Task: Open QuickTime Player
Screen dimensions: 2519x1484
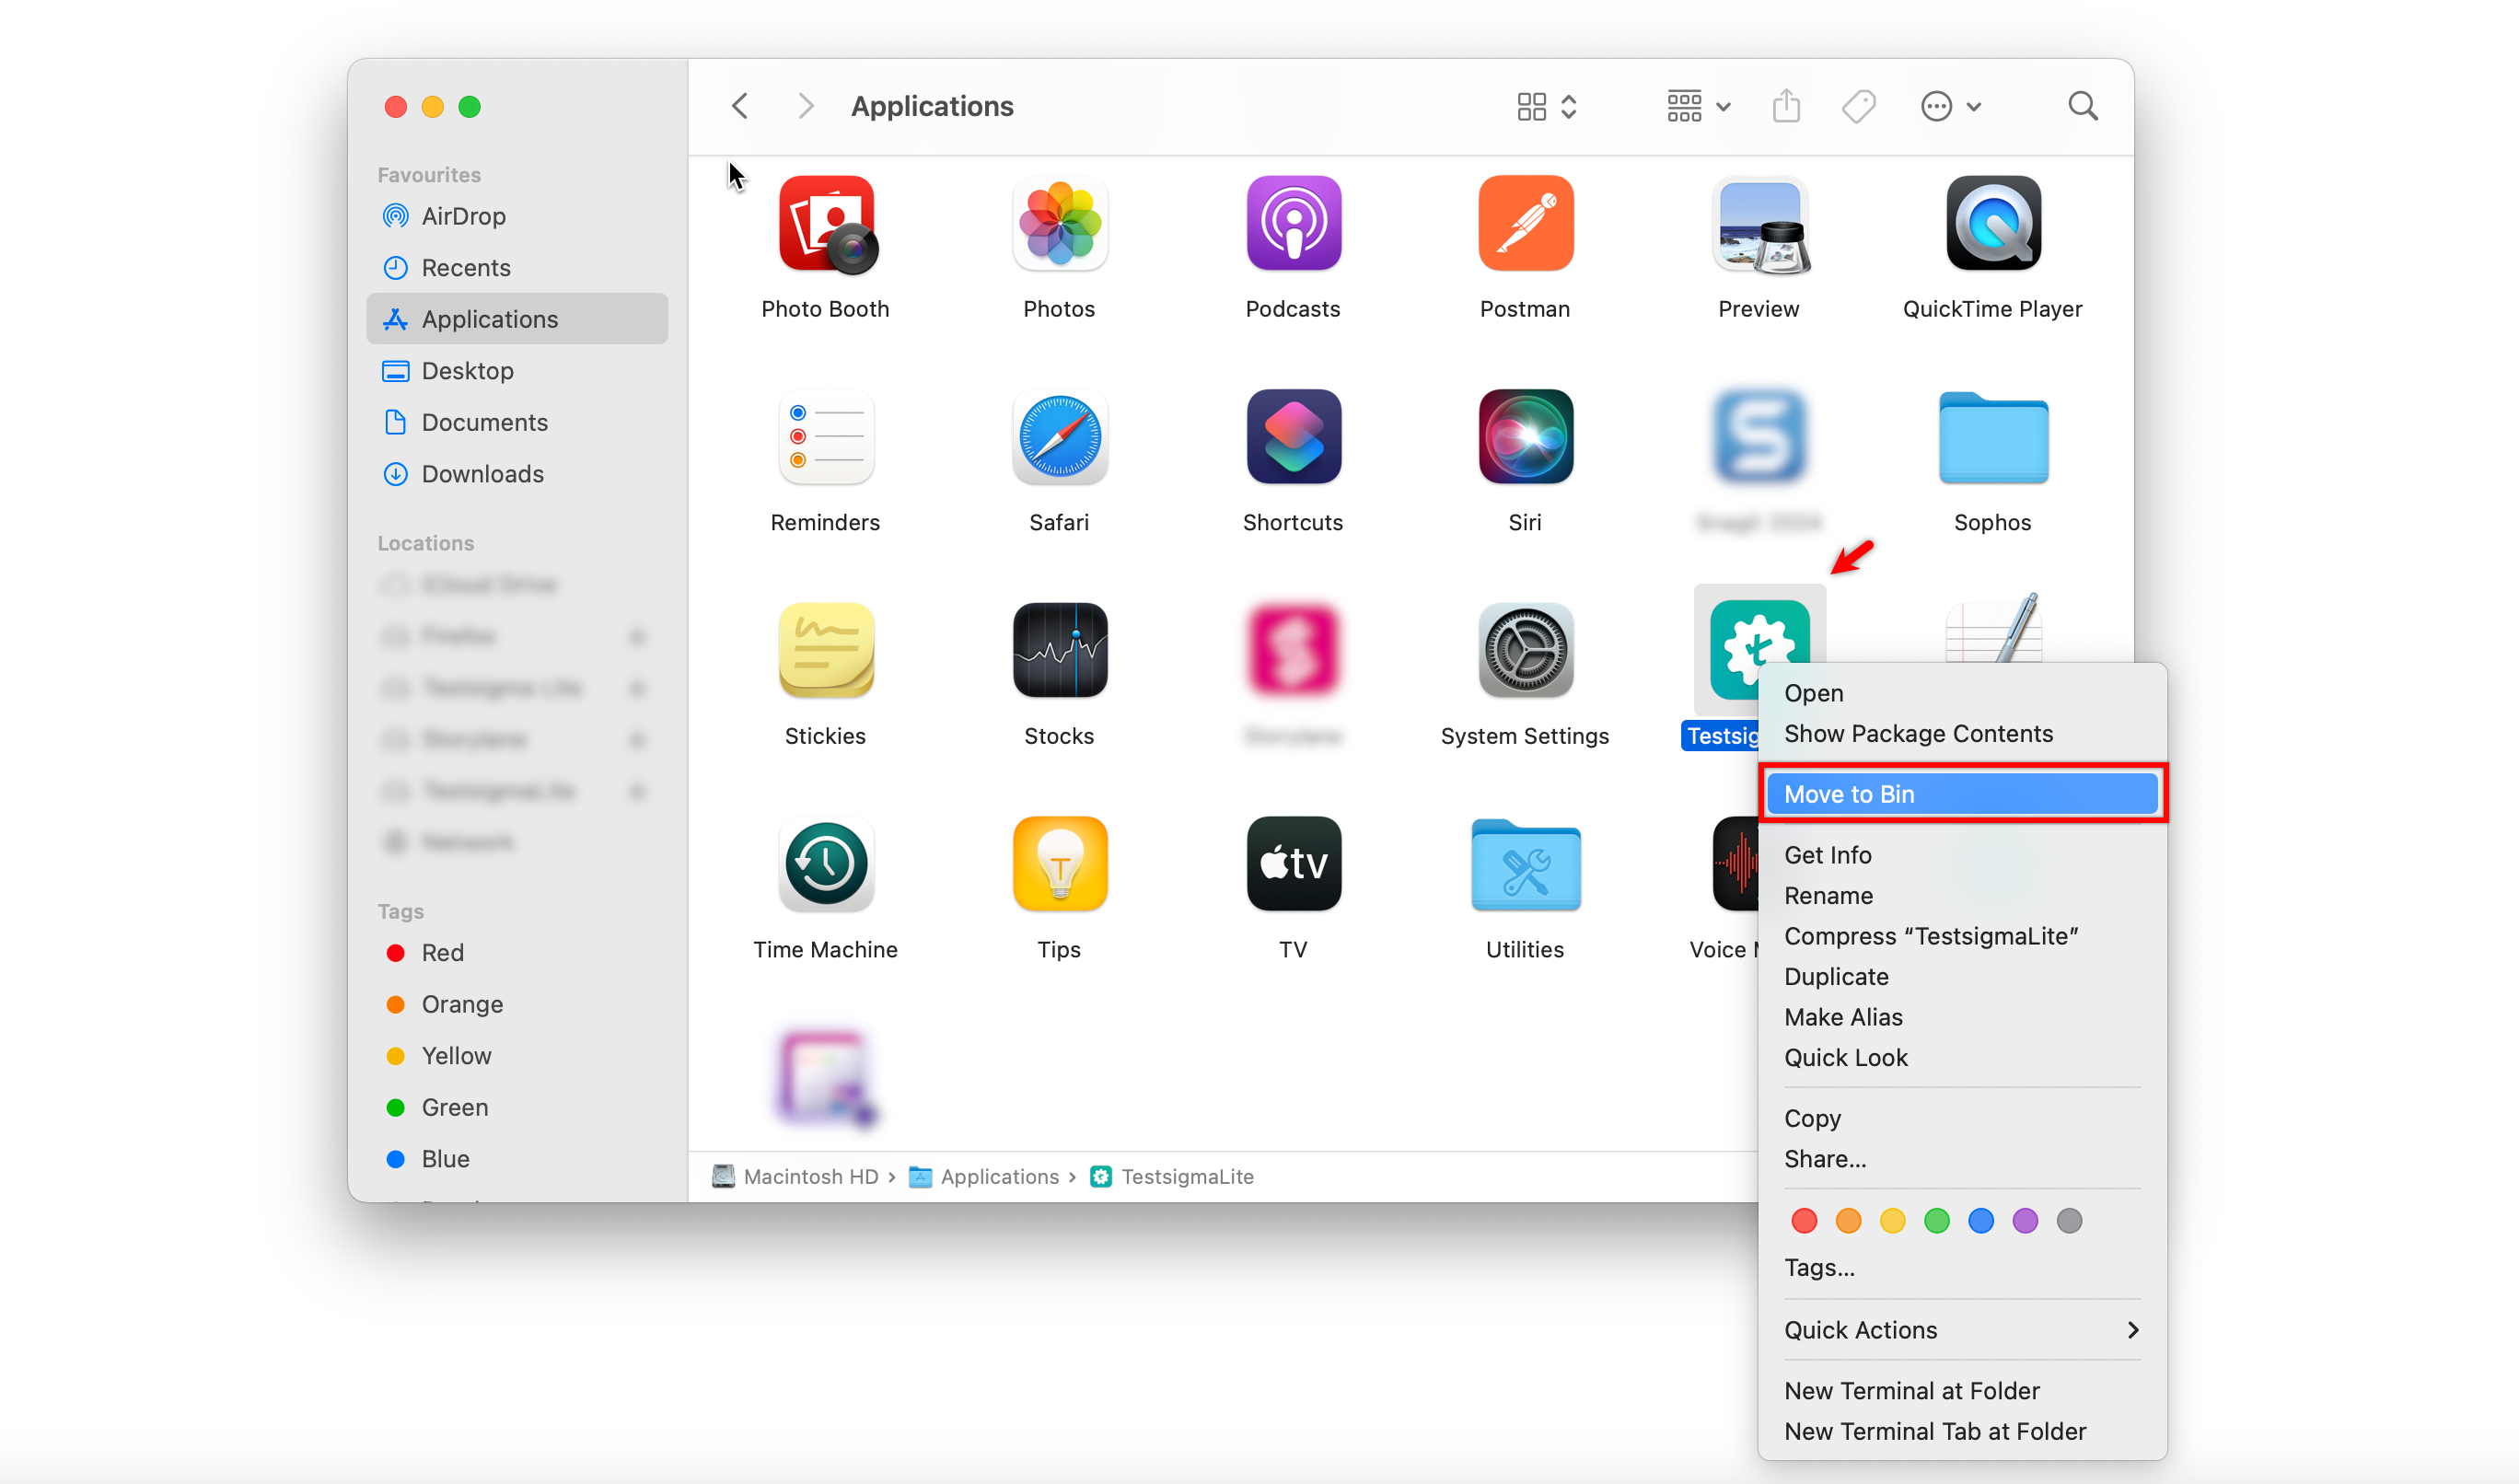Action: click(1991, 223)
